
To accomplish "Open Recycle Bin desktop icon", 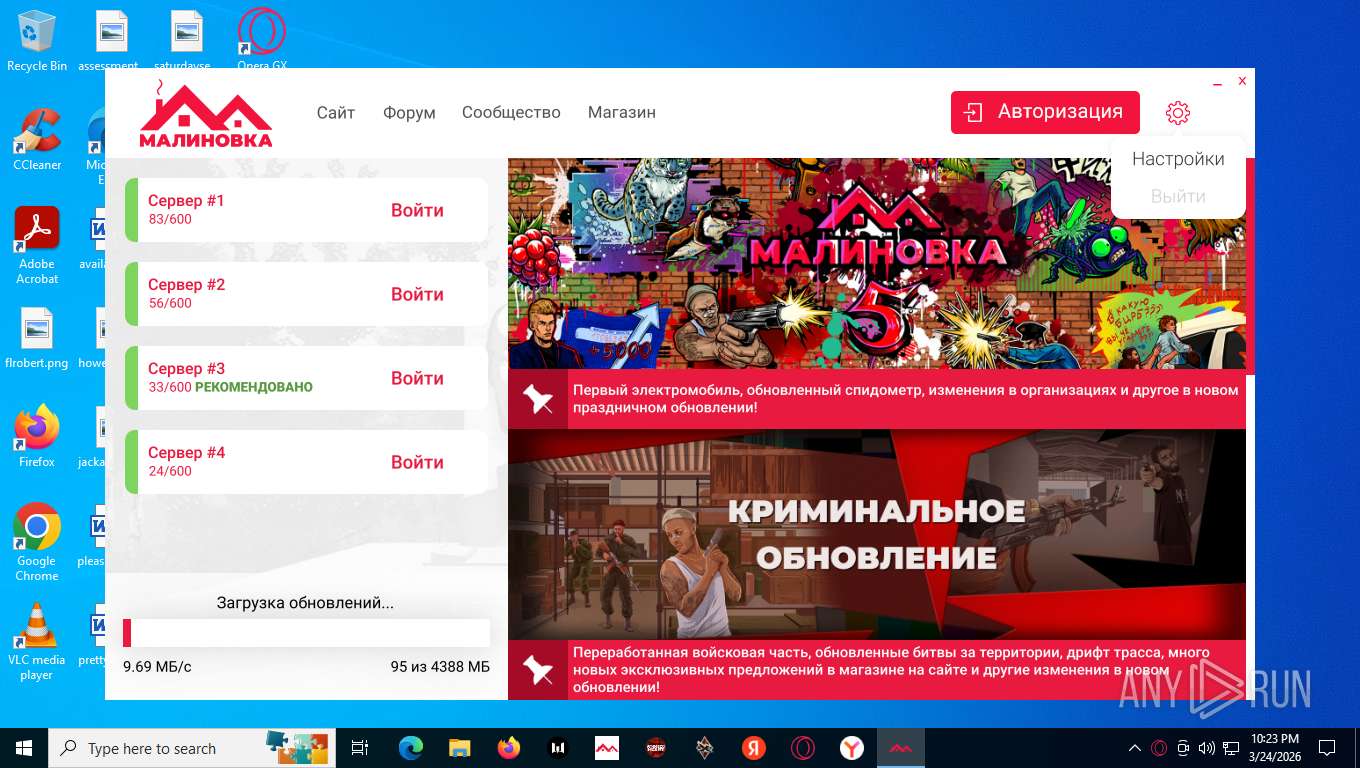I will 37,41.
